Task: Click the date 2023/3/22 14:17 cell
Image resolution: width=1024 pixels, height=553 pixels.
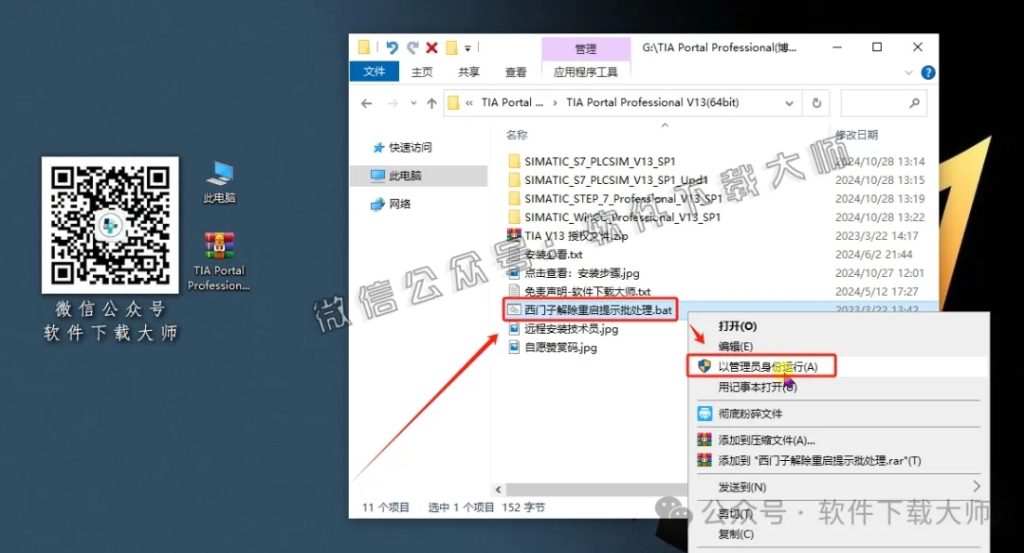Action: click(876, 236)
